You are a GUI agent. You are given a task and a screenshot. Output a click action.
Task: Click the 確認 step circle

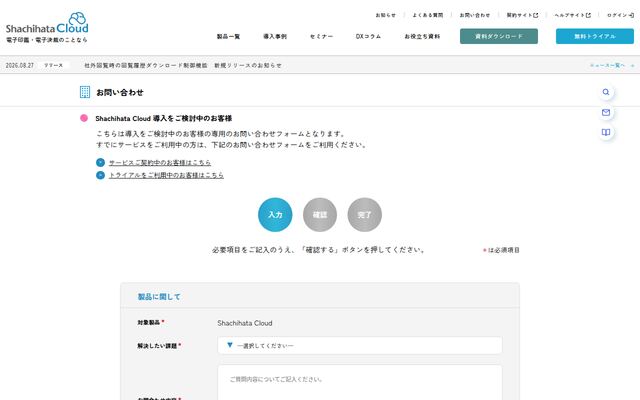[320, 215]
